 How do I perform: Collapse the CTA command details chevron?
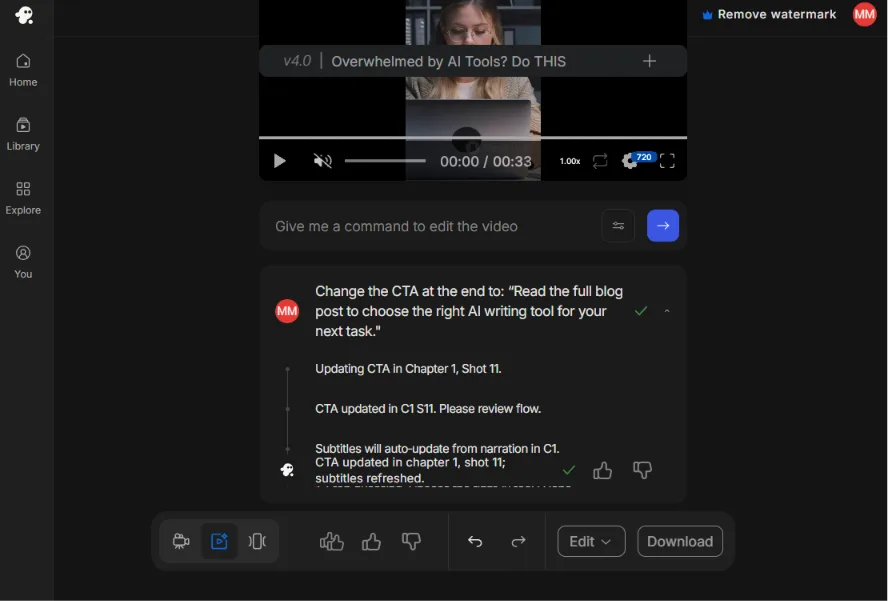pyautogui.click(x=667, y=311)
